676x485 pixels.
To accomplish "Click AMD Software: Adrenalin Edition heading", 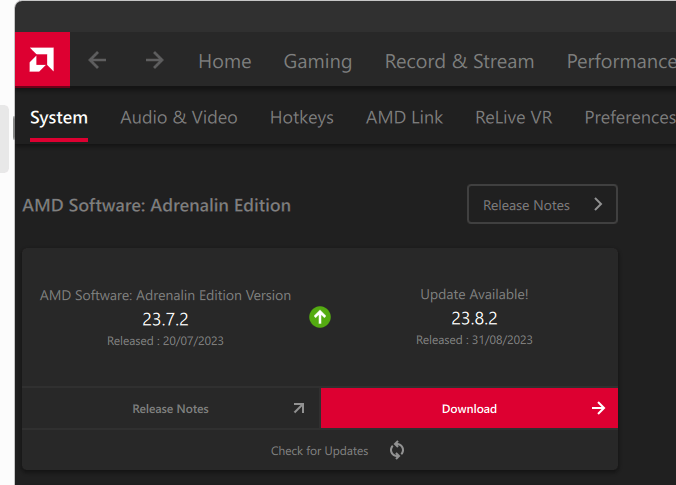I will (157, 206).
